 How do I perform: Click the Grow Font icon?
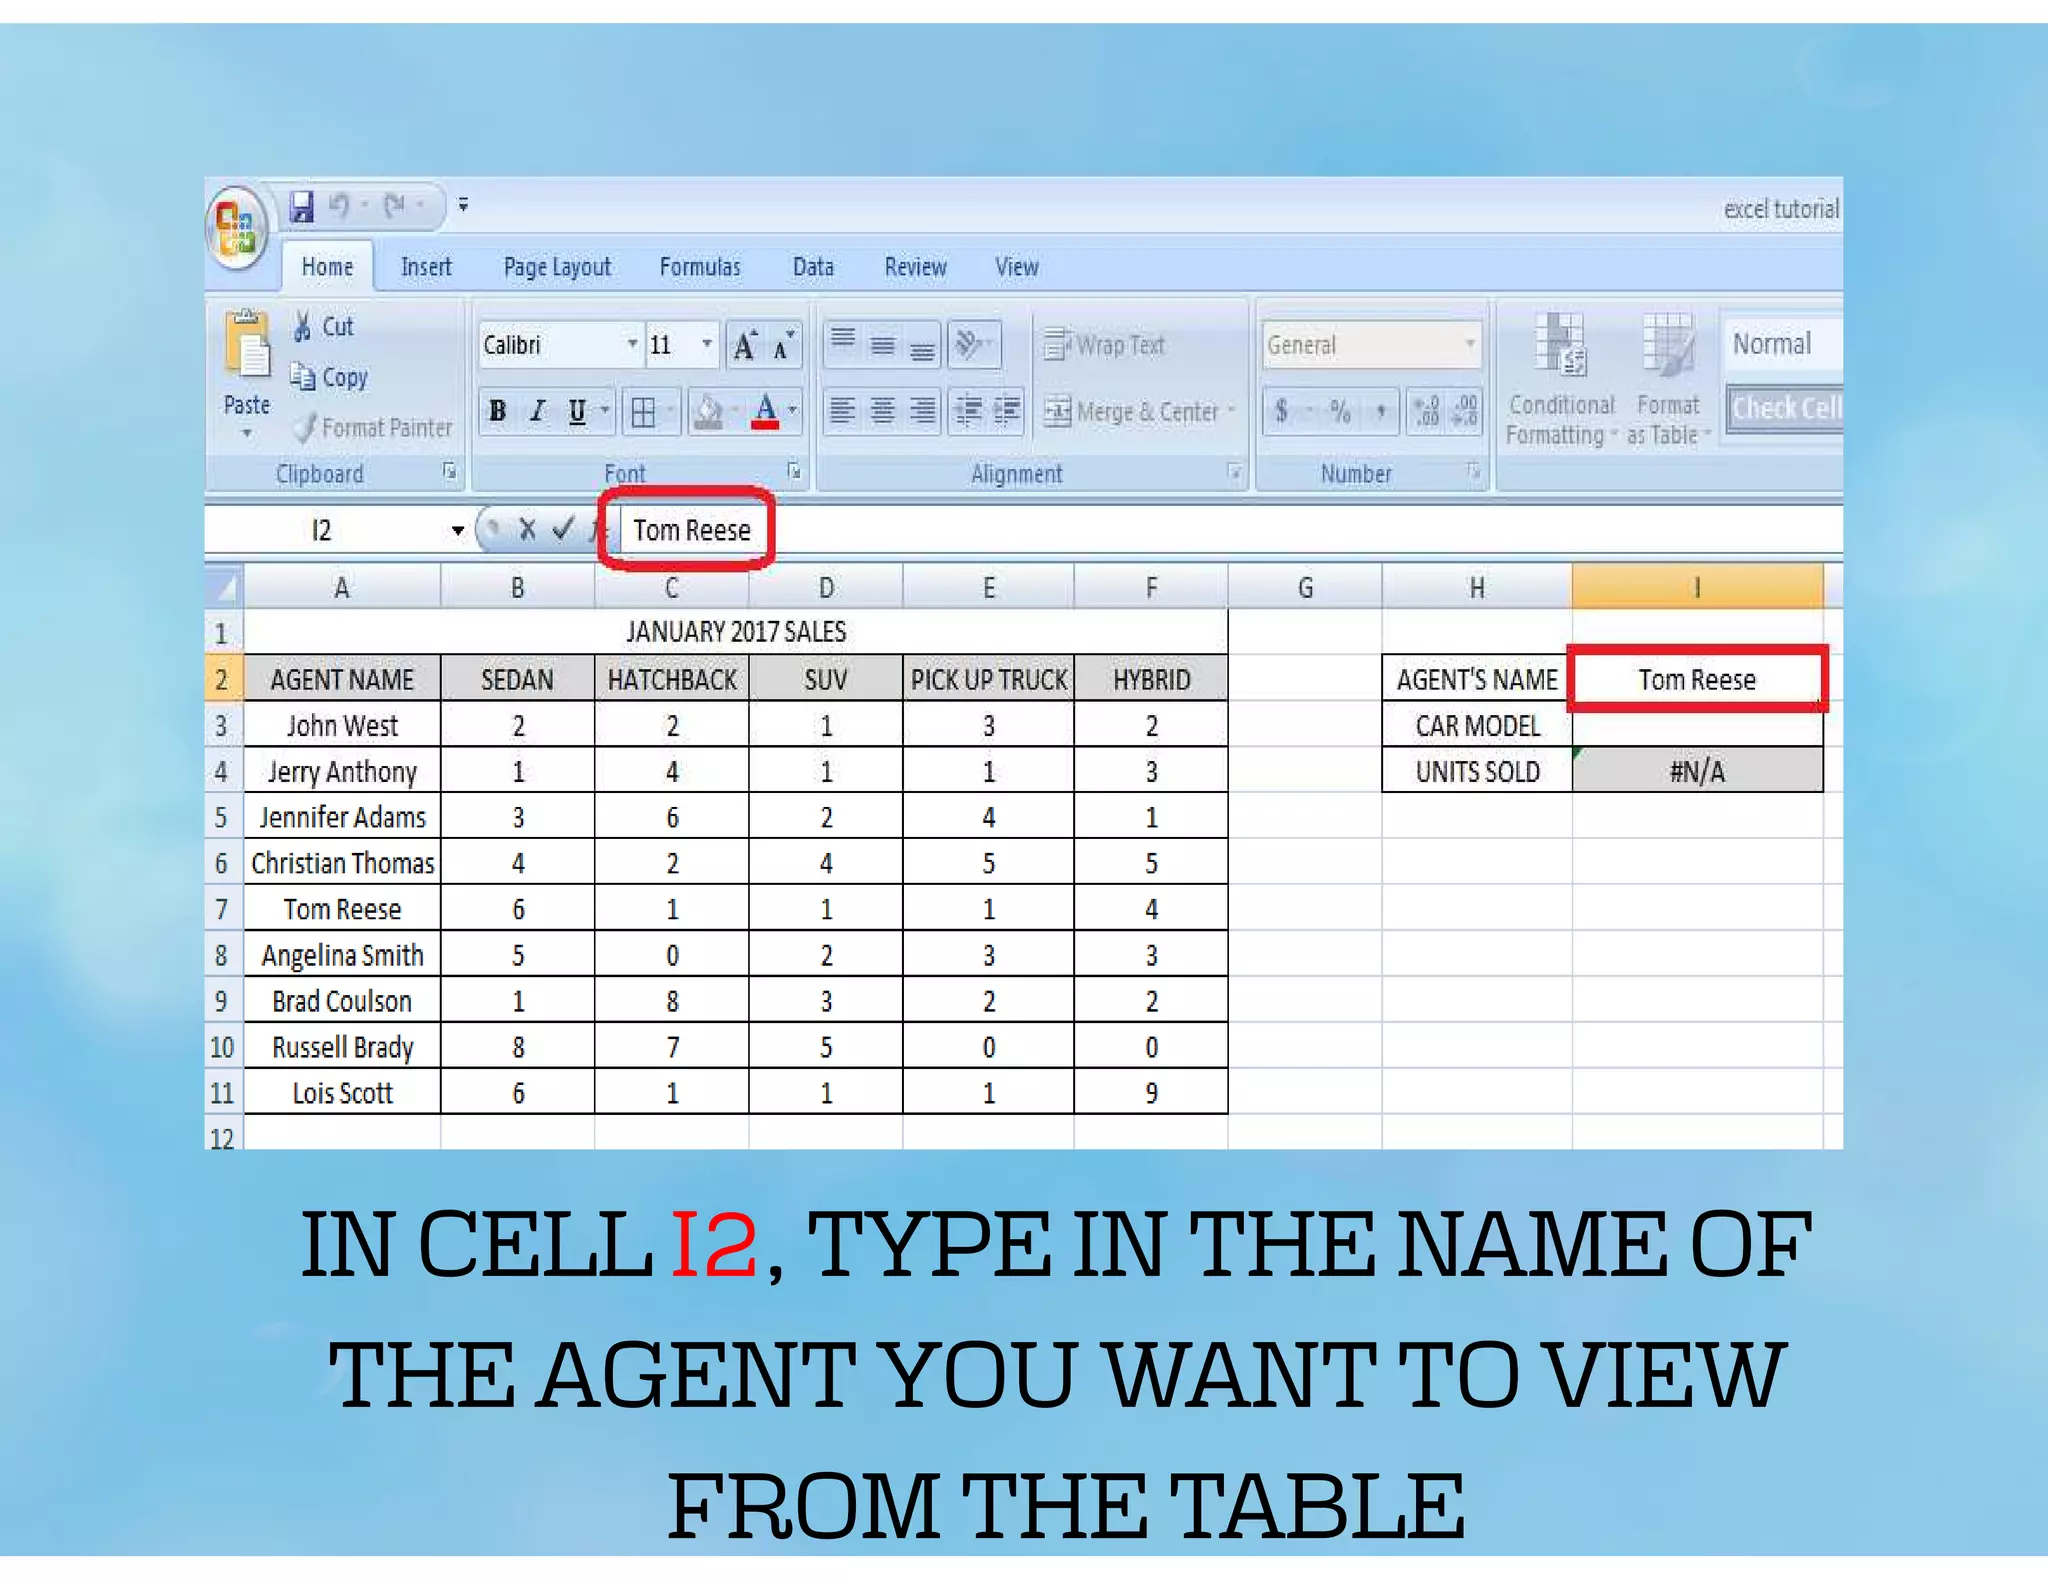[744, 346]
